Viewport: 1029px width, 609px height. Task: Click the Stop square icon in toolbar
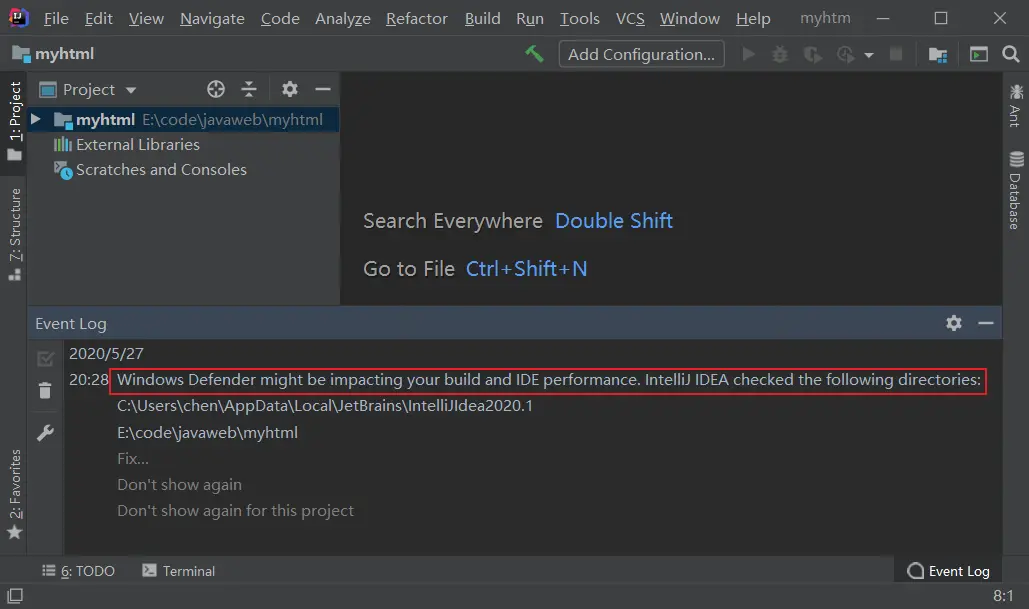[896, 54]
